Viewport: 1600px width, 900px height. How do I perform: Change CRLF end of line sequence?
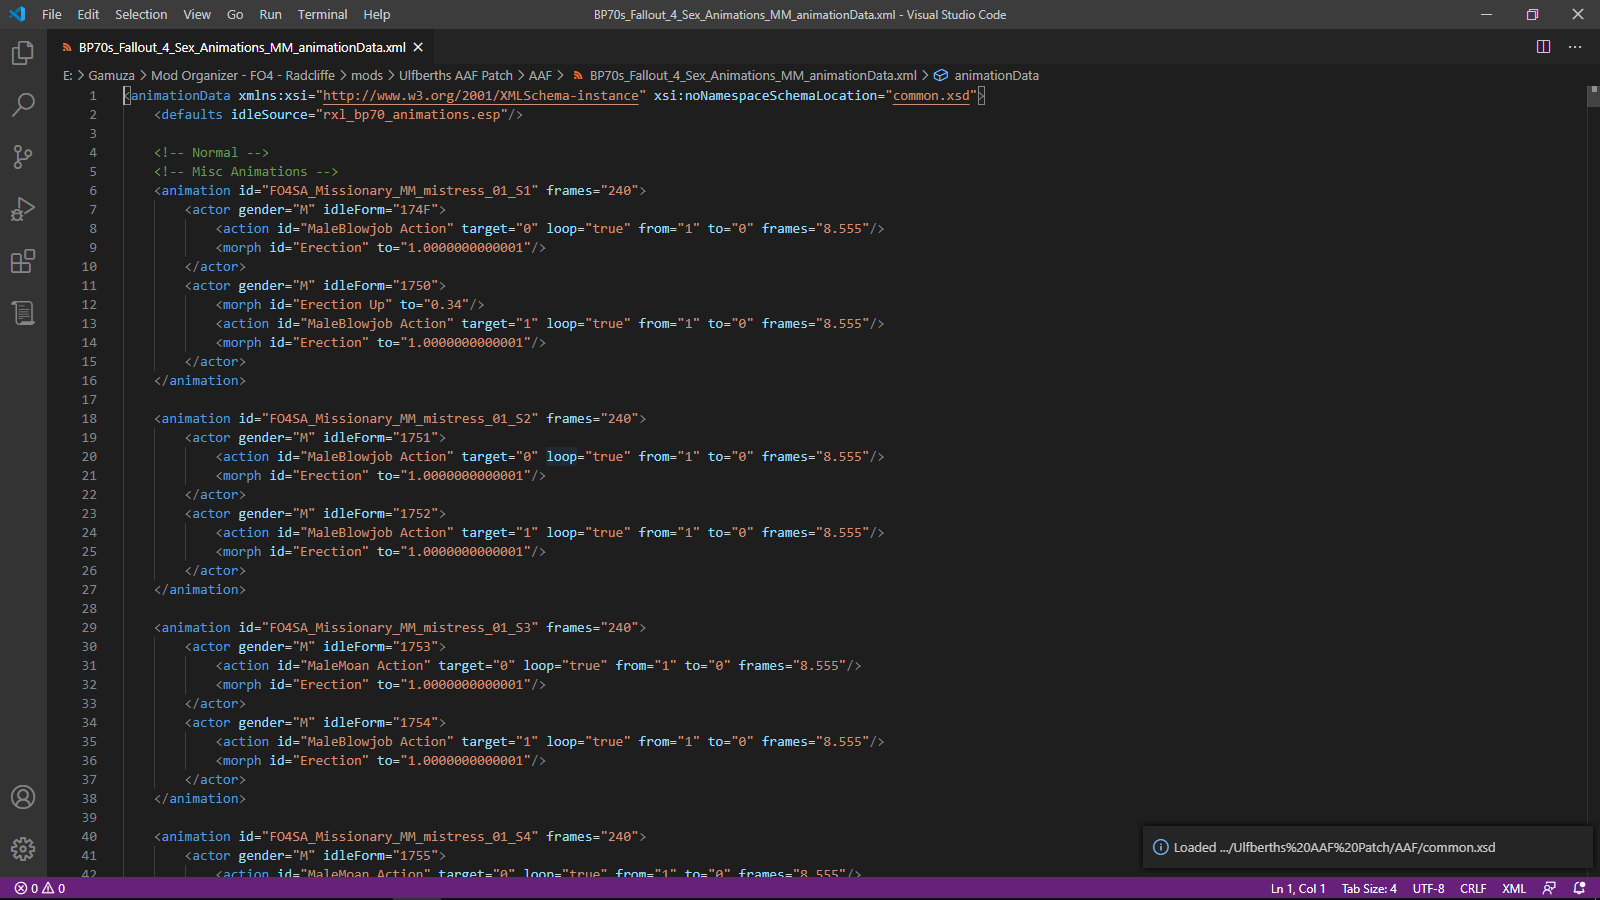(x=1473, y=888)
